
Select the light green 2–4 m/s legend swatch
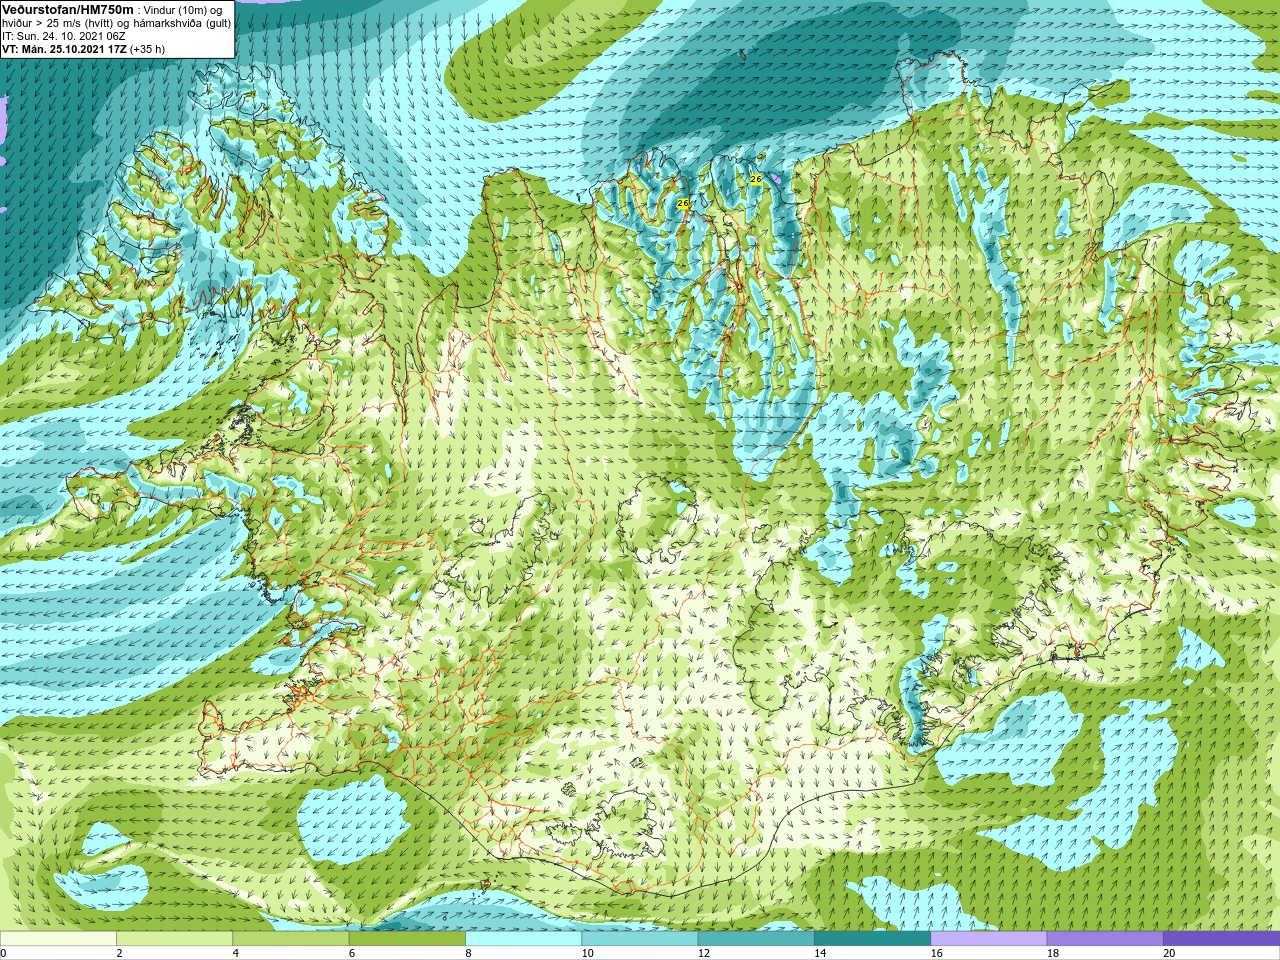pyautogui.click(x=174, y=939)
